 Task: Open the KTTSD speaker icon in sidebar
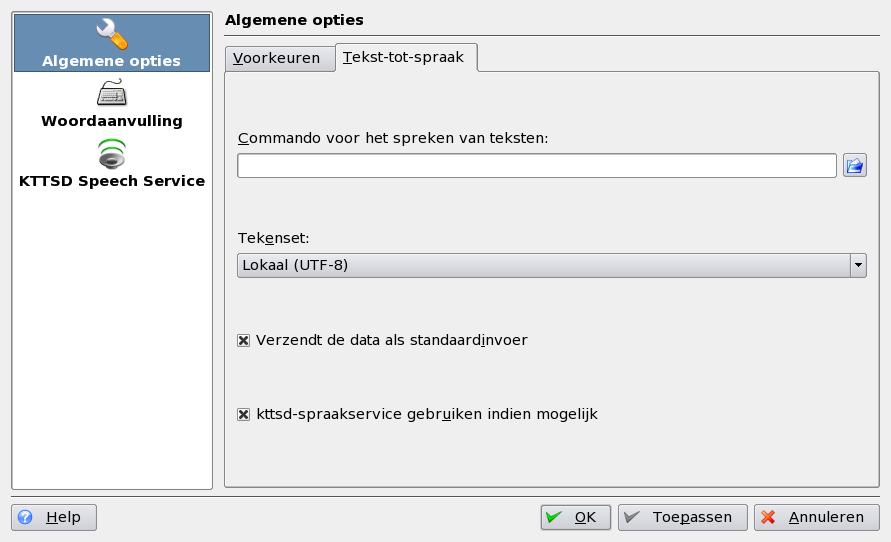click(x=111, y=154)
